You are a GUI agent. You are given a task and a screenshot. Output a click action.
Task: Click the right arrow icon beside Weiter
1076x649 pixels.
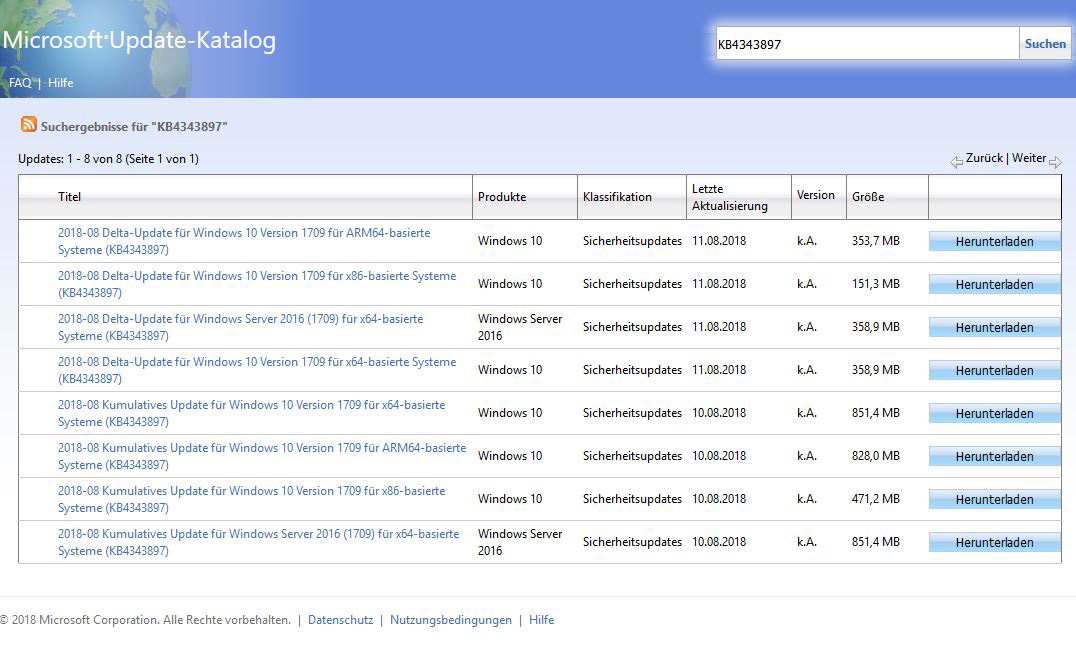pyautogui.click(x=1055, y=162)
